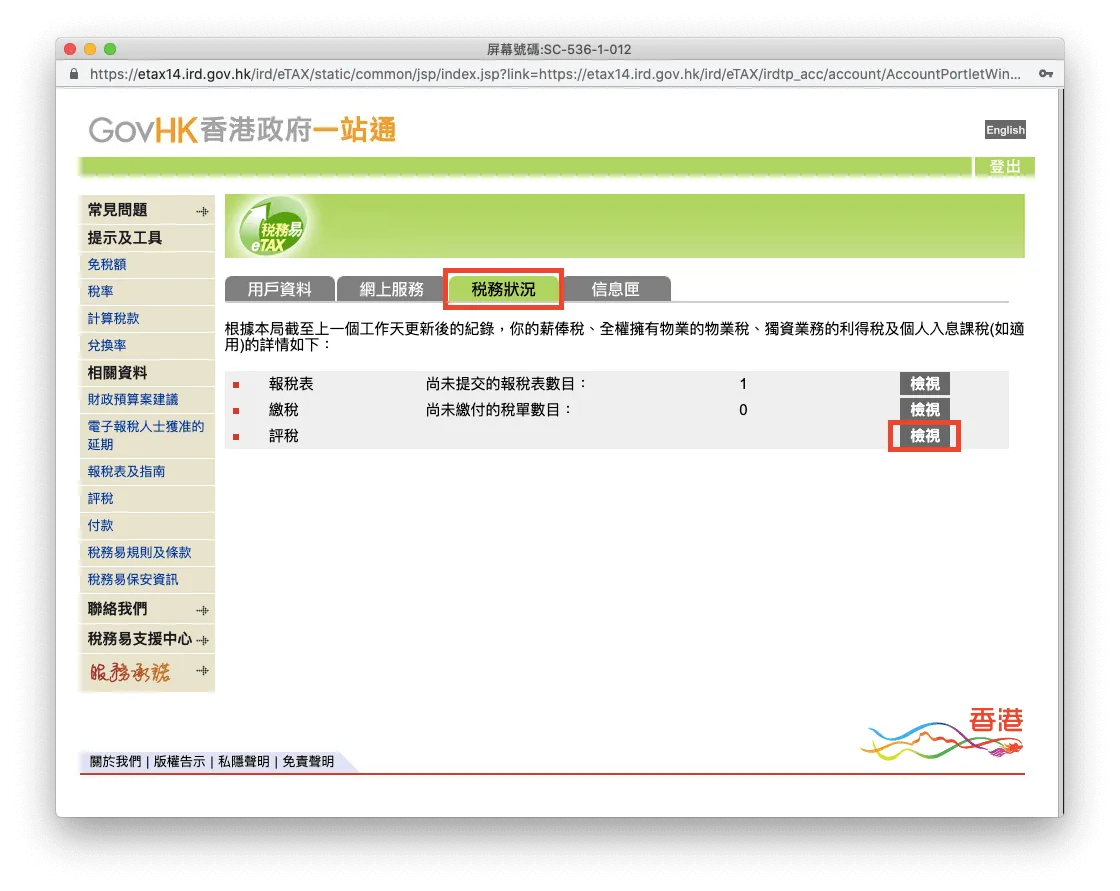Open 關於我們 footer link
The width and height of the screenshot is (1120, 891).
coord(116,762)
